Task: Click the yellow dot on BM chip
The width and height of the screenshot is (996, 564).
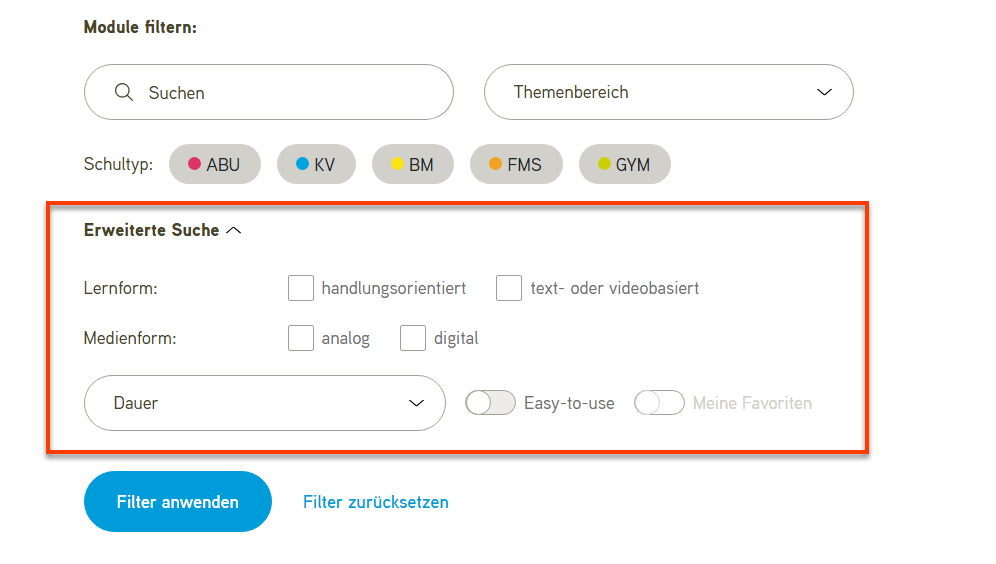Action: pos(397,164)
